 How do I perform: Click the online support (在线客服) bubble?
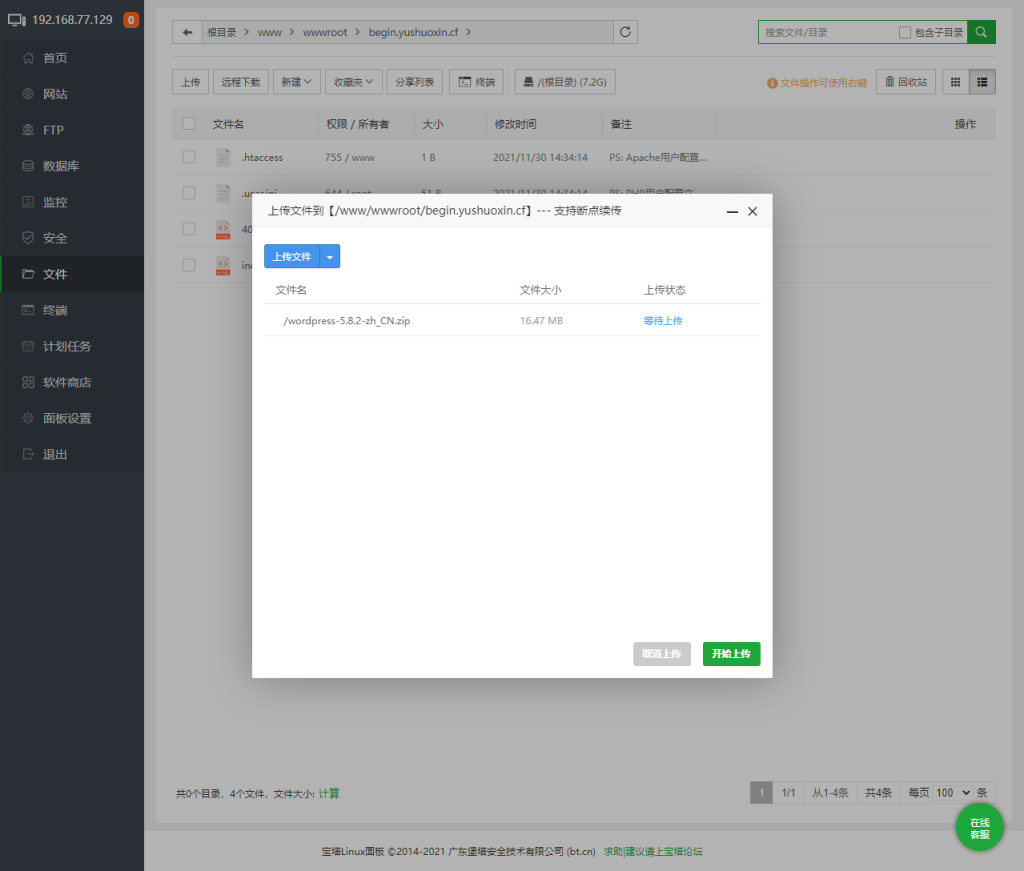pos(979,828)
